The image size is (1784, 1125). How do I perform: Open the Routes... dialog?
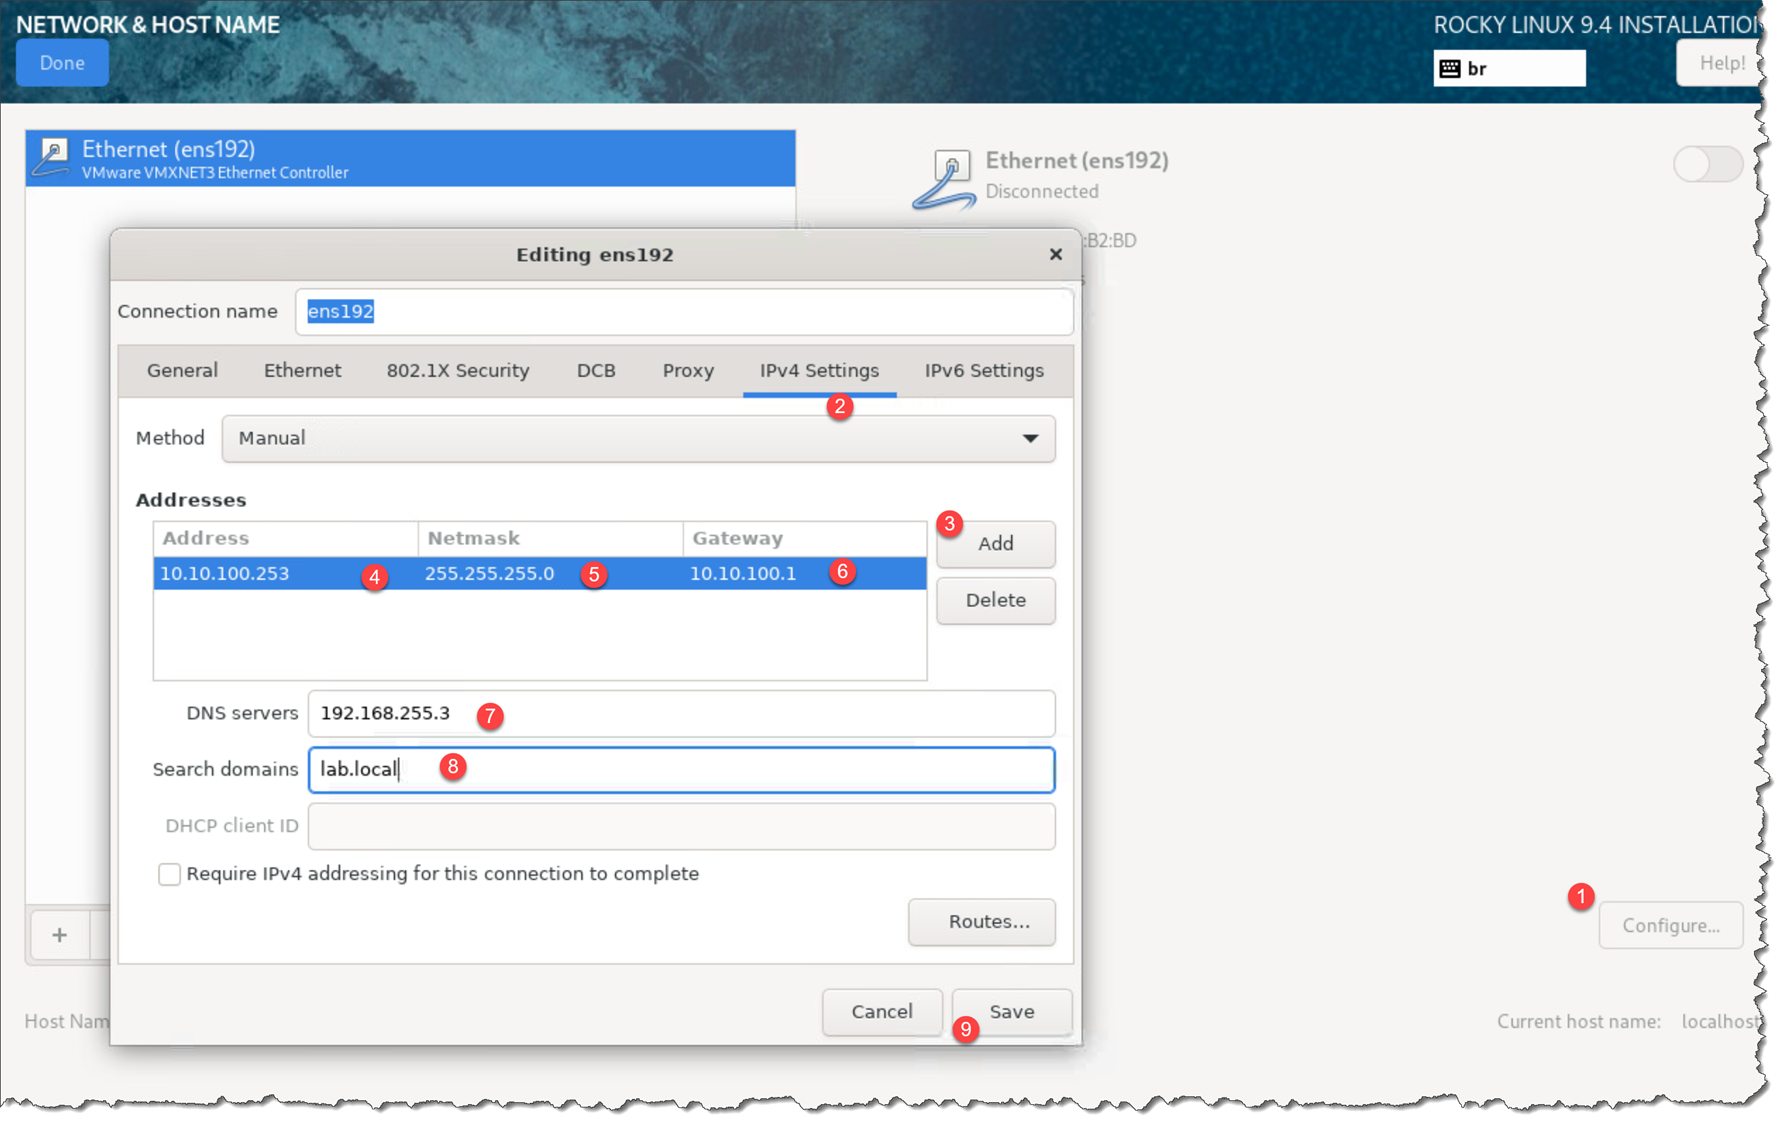981,922
